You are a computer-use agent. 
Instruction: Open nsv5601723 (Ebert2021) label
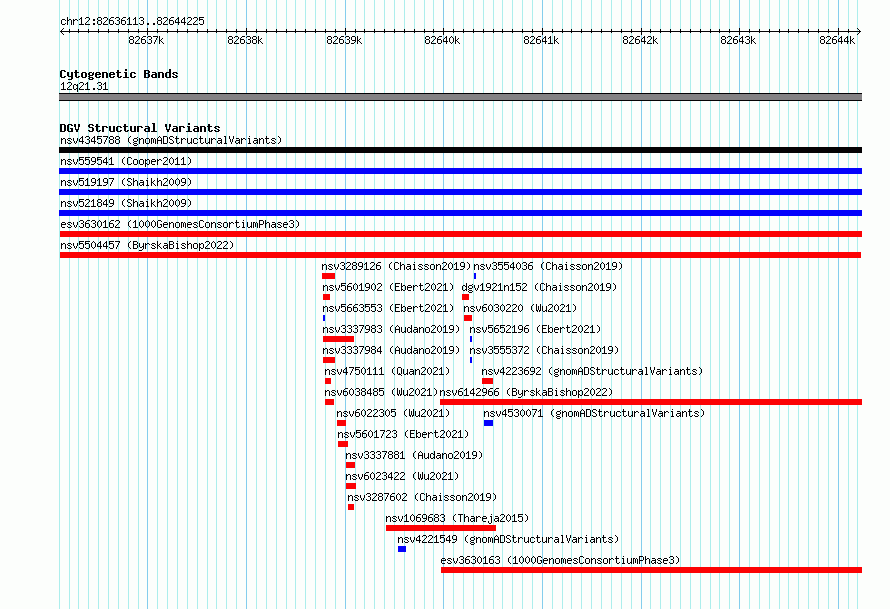pyautogui.click(x=403, y=434)
